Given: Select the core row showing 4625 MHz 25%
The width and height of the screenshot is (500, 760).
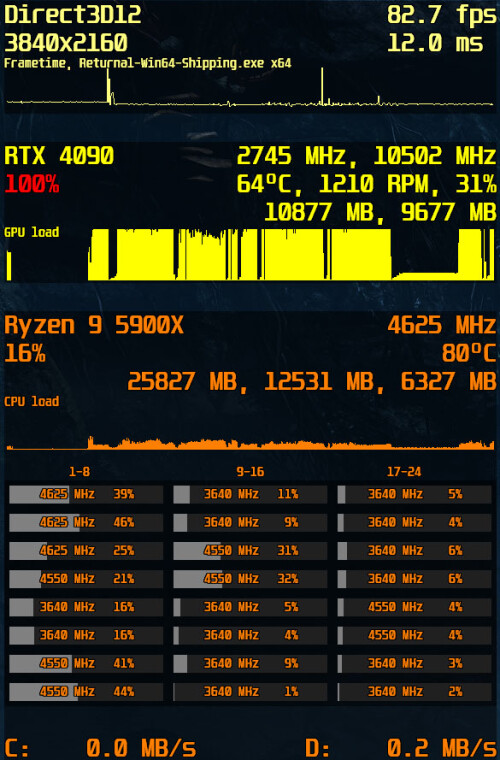Looking at the screenshot, I should [86, 551].
